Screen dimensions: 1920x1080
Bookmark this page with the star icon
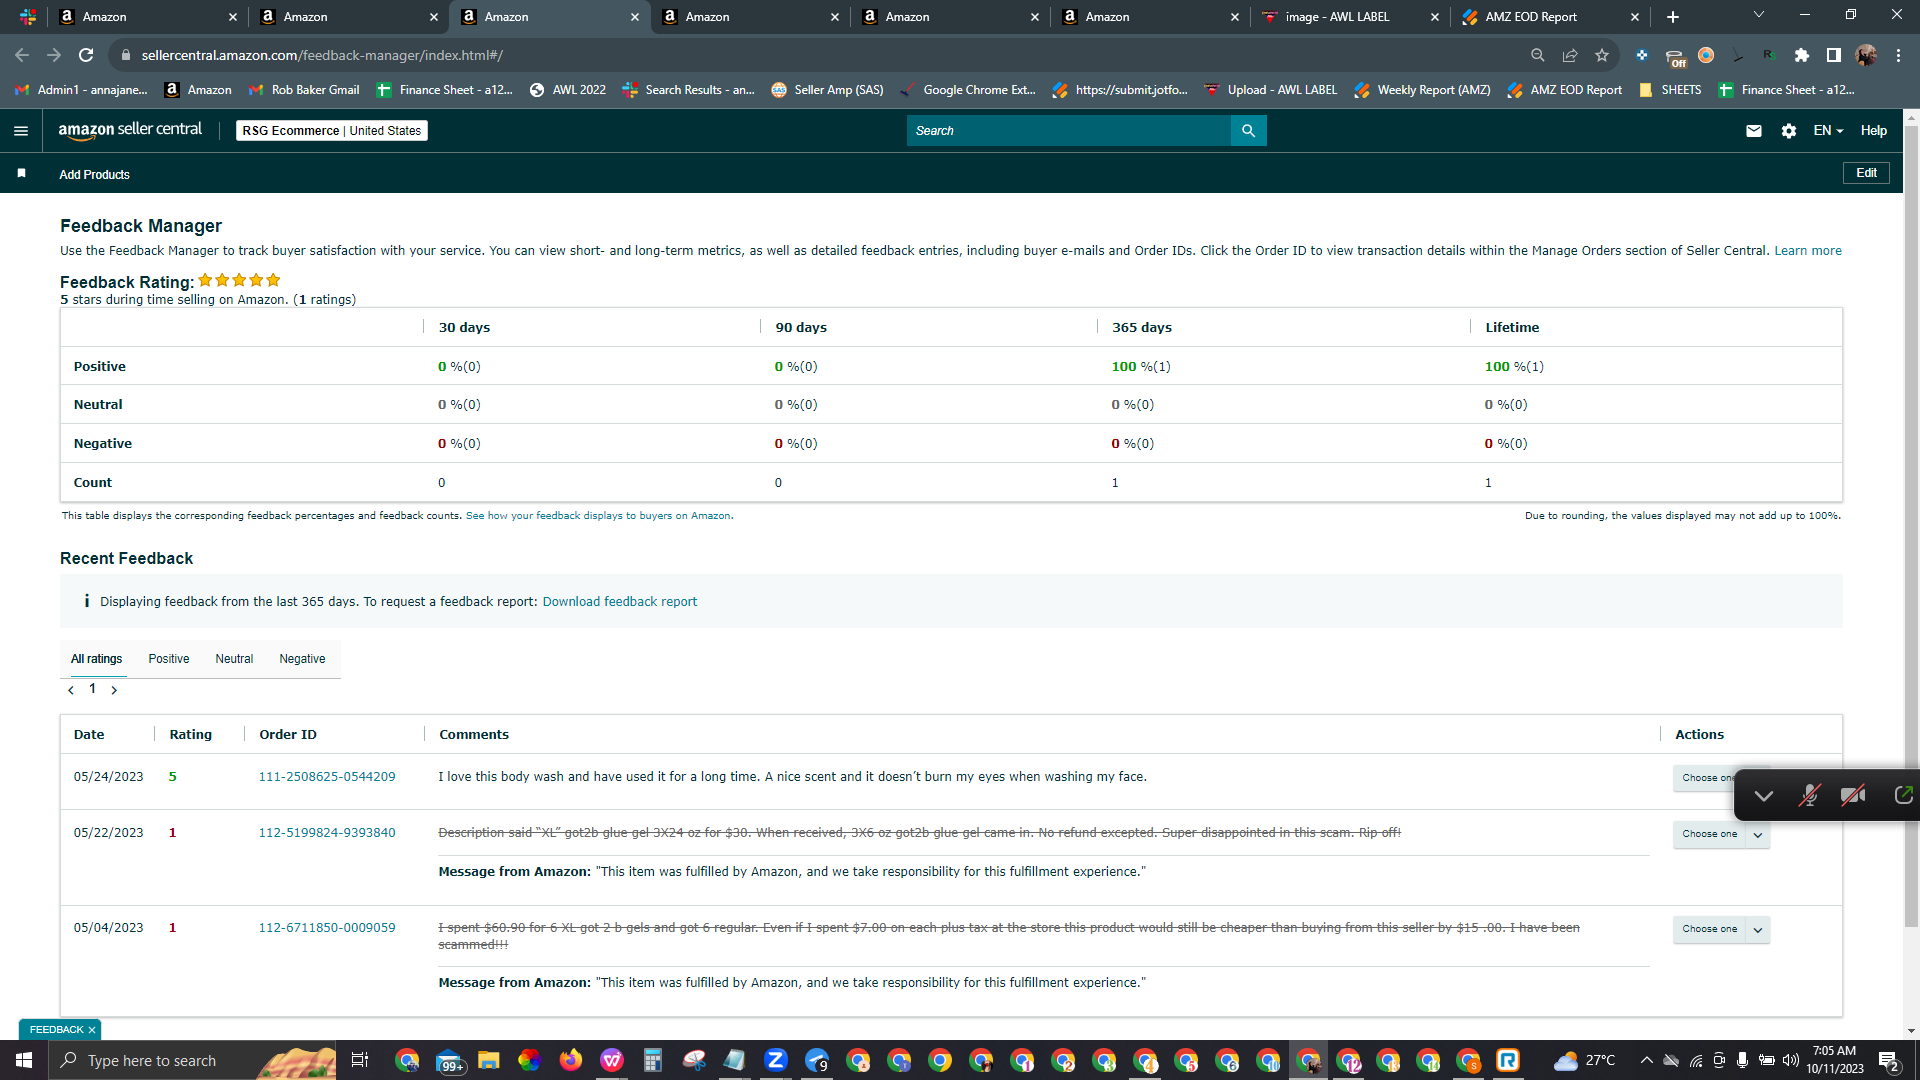(x=1602, y=55)
